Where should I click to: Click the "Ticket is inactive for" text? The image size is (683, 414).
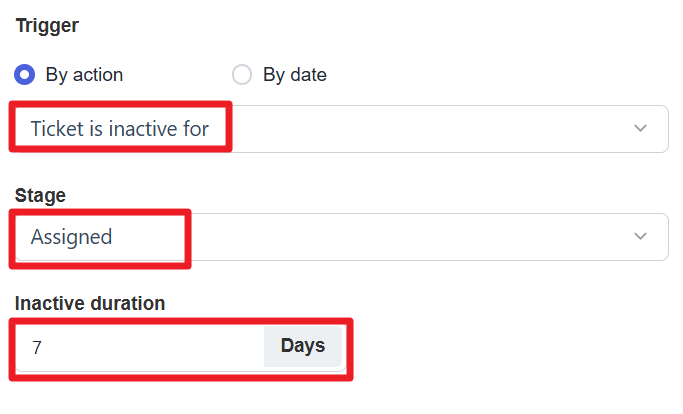tap(120, 129)
